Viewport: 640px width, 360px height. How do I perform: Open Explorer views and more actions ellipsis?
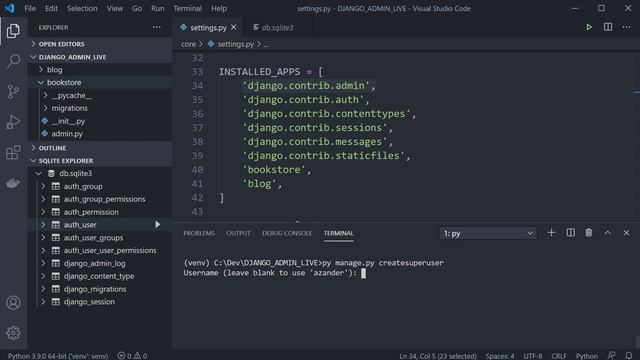point(157,27)
